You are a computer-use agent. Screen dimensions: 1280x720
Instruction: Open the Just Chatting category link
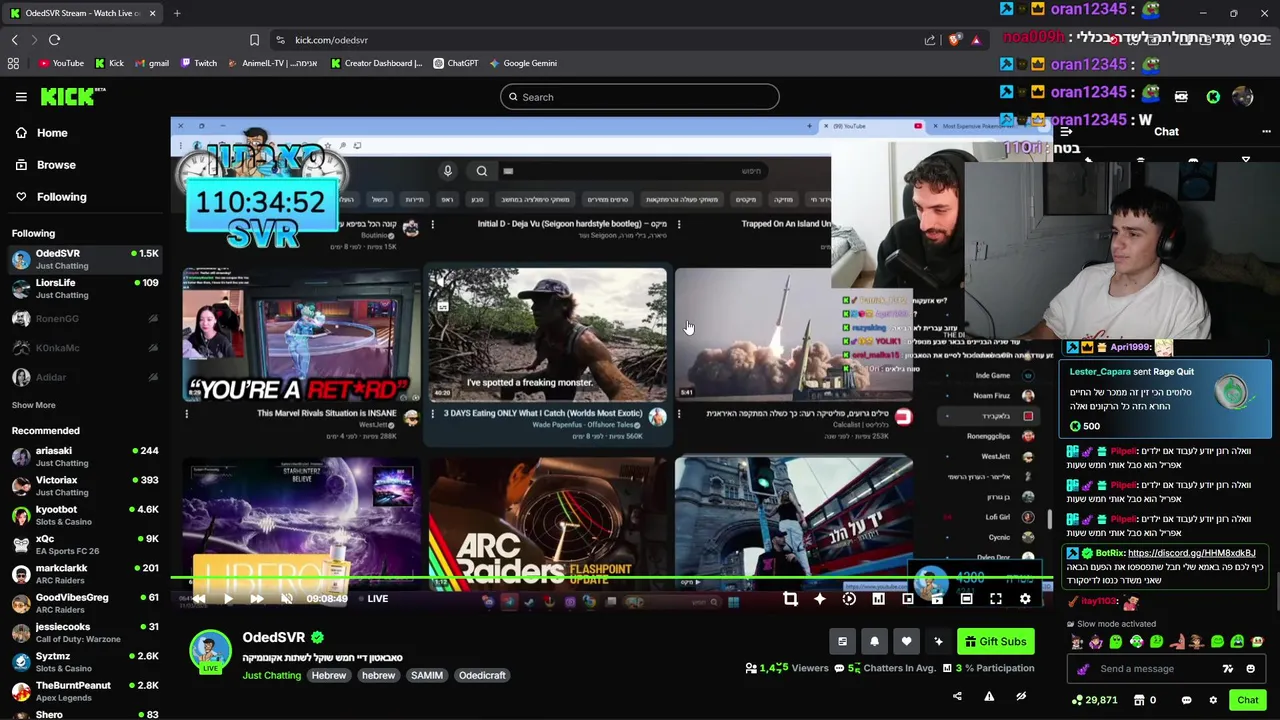(271, 675)
